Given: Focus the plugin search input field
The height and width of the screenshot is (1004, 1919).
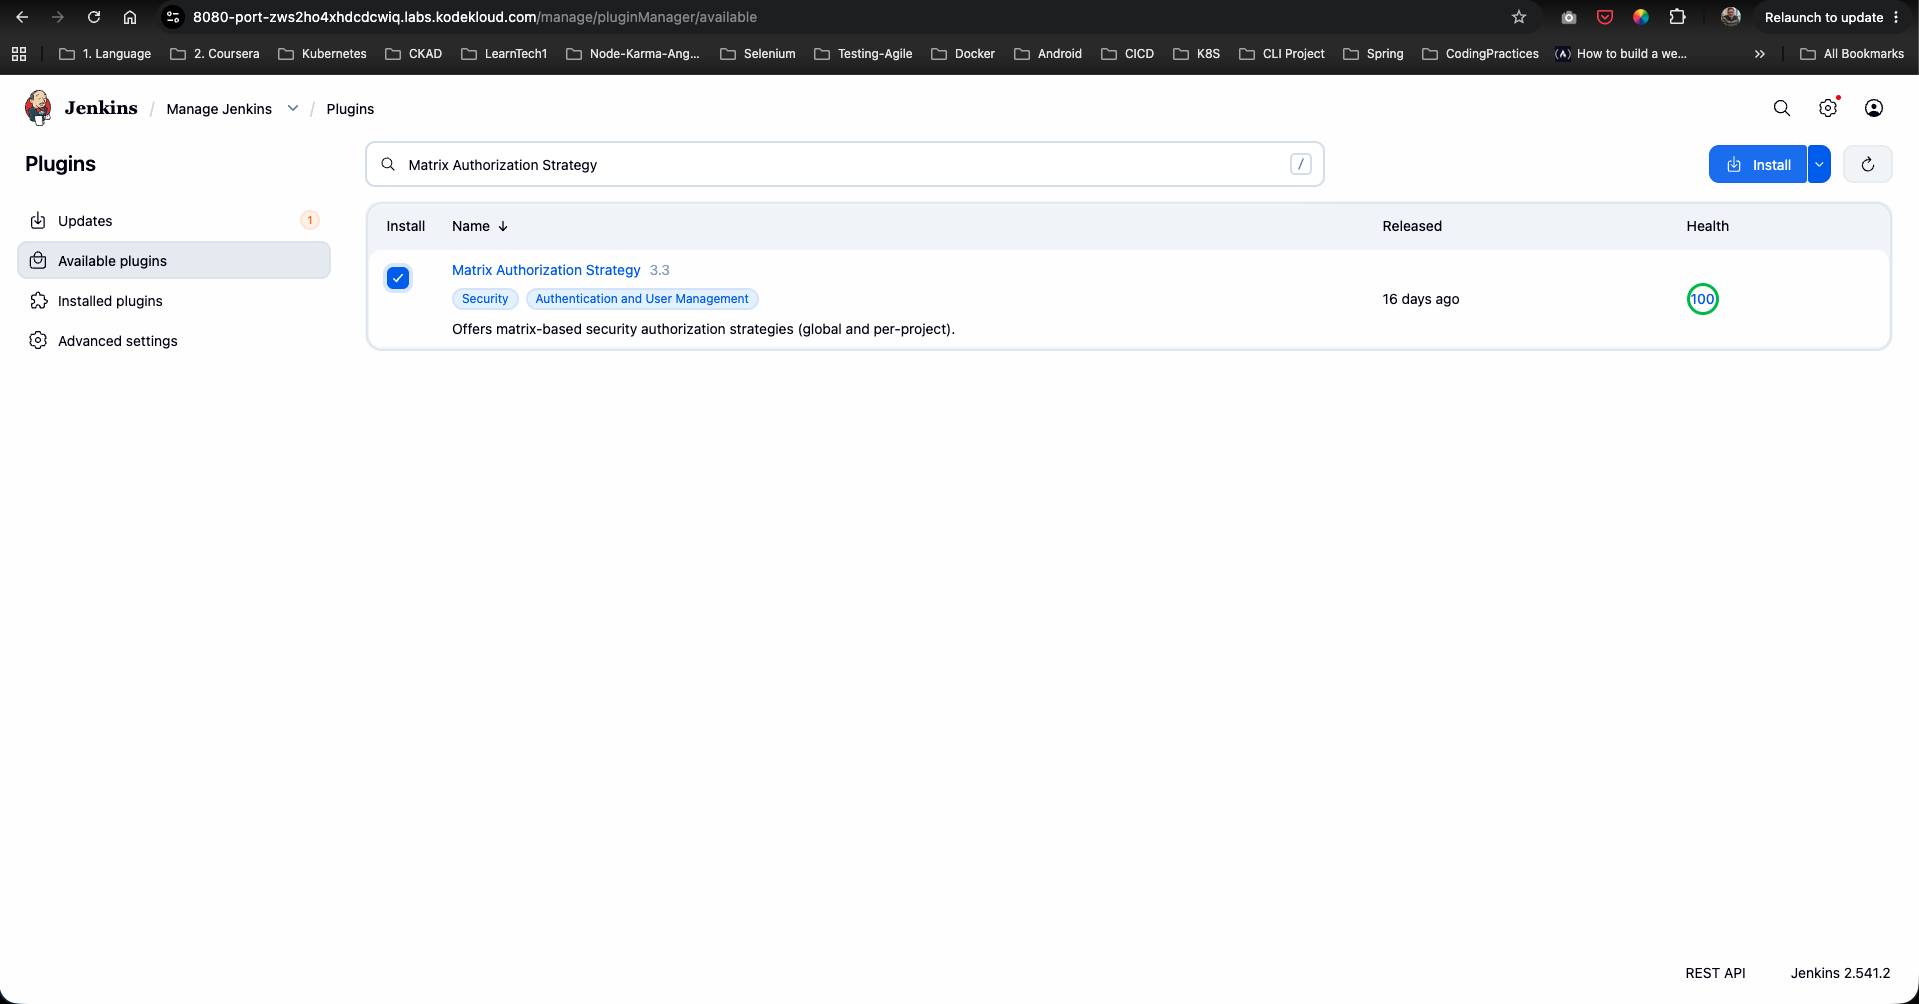Looking at the screenshot, I should (x=845, y=164).
